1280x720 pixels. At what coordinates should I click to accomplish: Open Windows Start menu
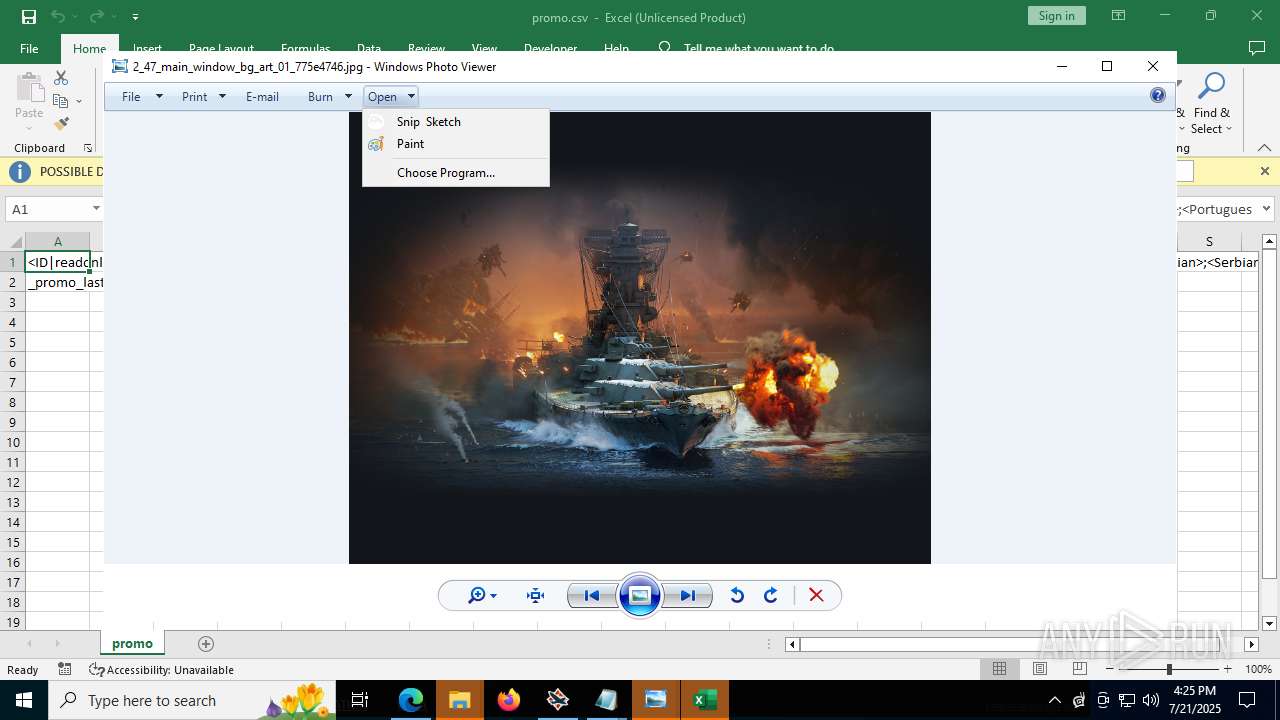point(24,700)
